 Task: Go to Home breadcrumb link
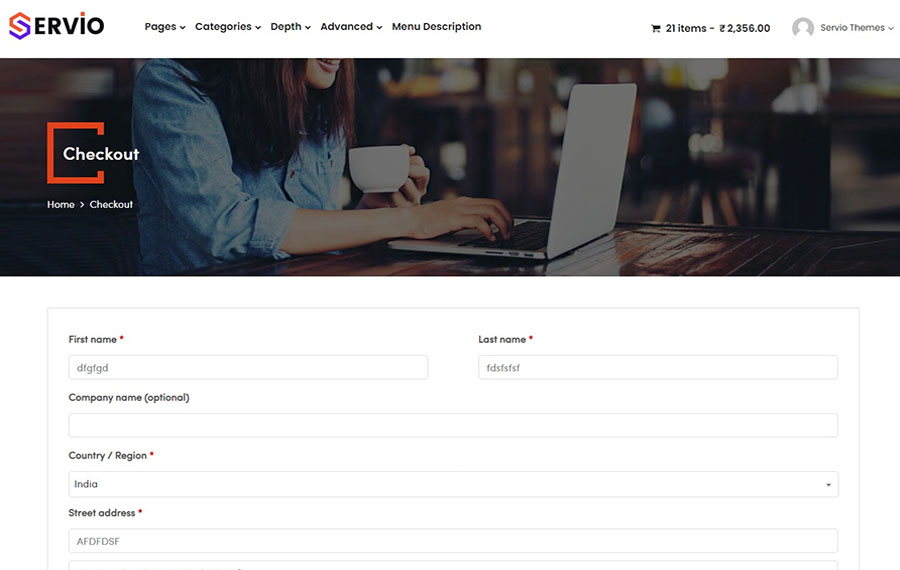pos(60,204)
